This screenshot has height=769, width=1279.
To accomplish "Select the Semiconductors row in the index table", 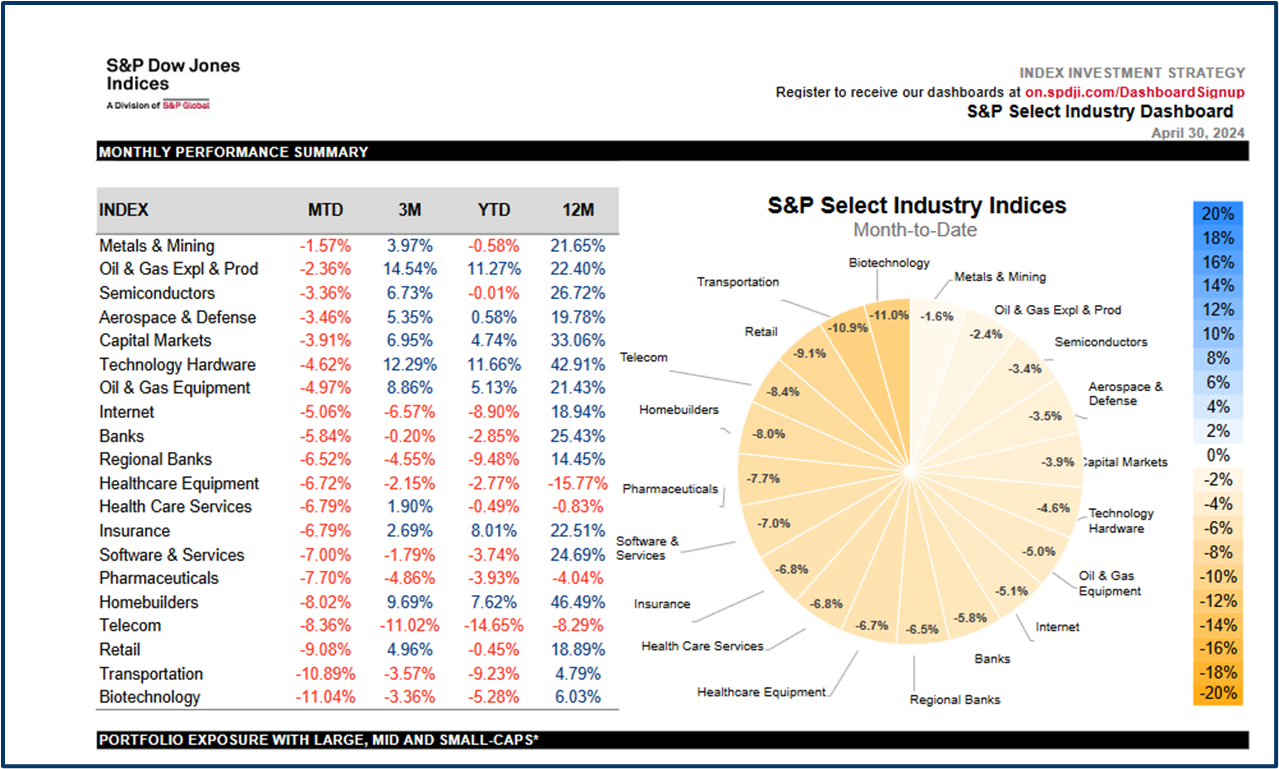I will pyautogui.click(x=156, y=293).
